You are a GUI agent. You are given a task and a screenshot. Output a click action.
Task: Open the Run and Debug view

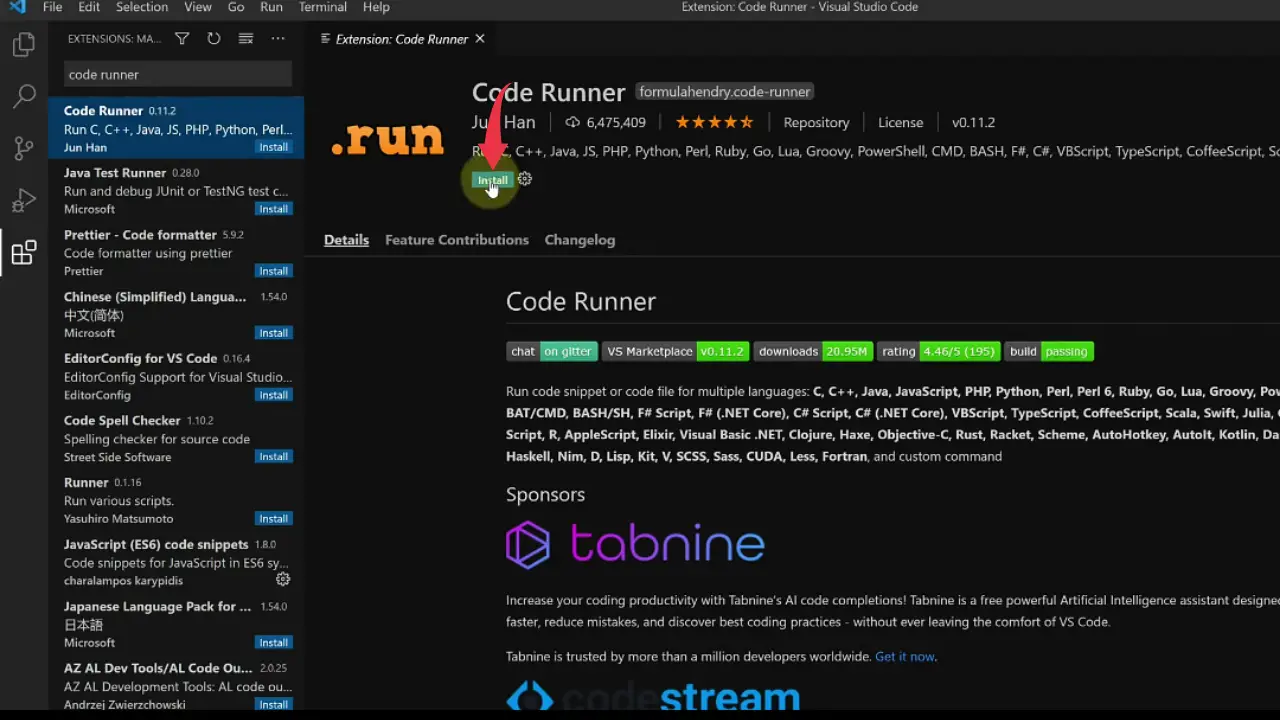coord(23,201)
